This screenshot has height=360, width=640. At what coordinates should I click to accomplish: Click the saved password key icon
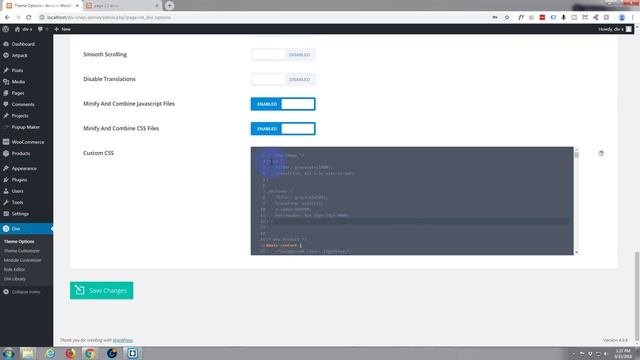495,18
